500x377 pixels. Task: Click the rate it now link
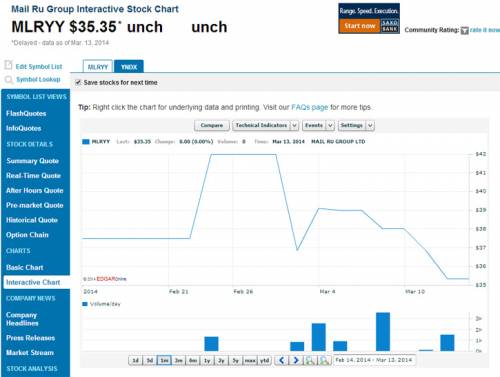[x=485, y=30]
